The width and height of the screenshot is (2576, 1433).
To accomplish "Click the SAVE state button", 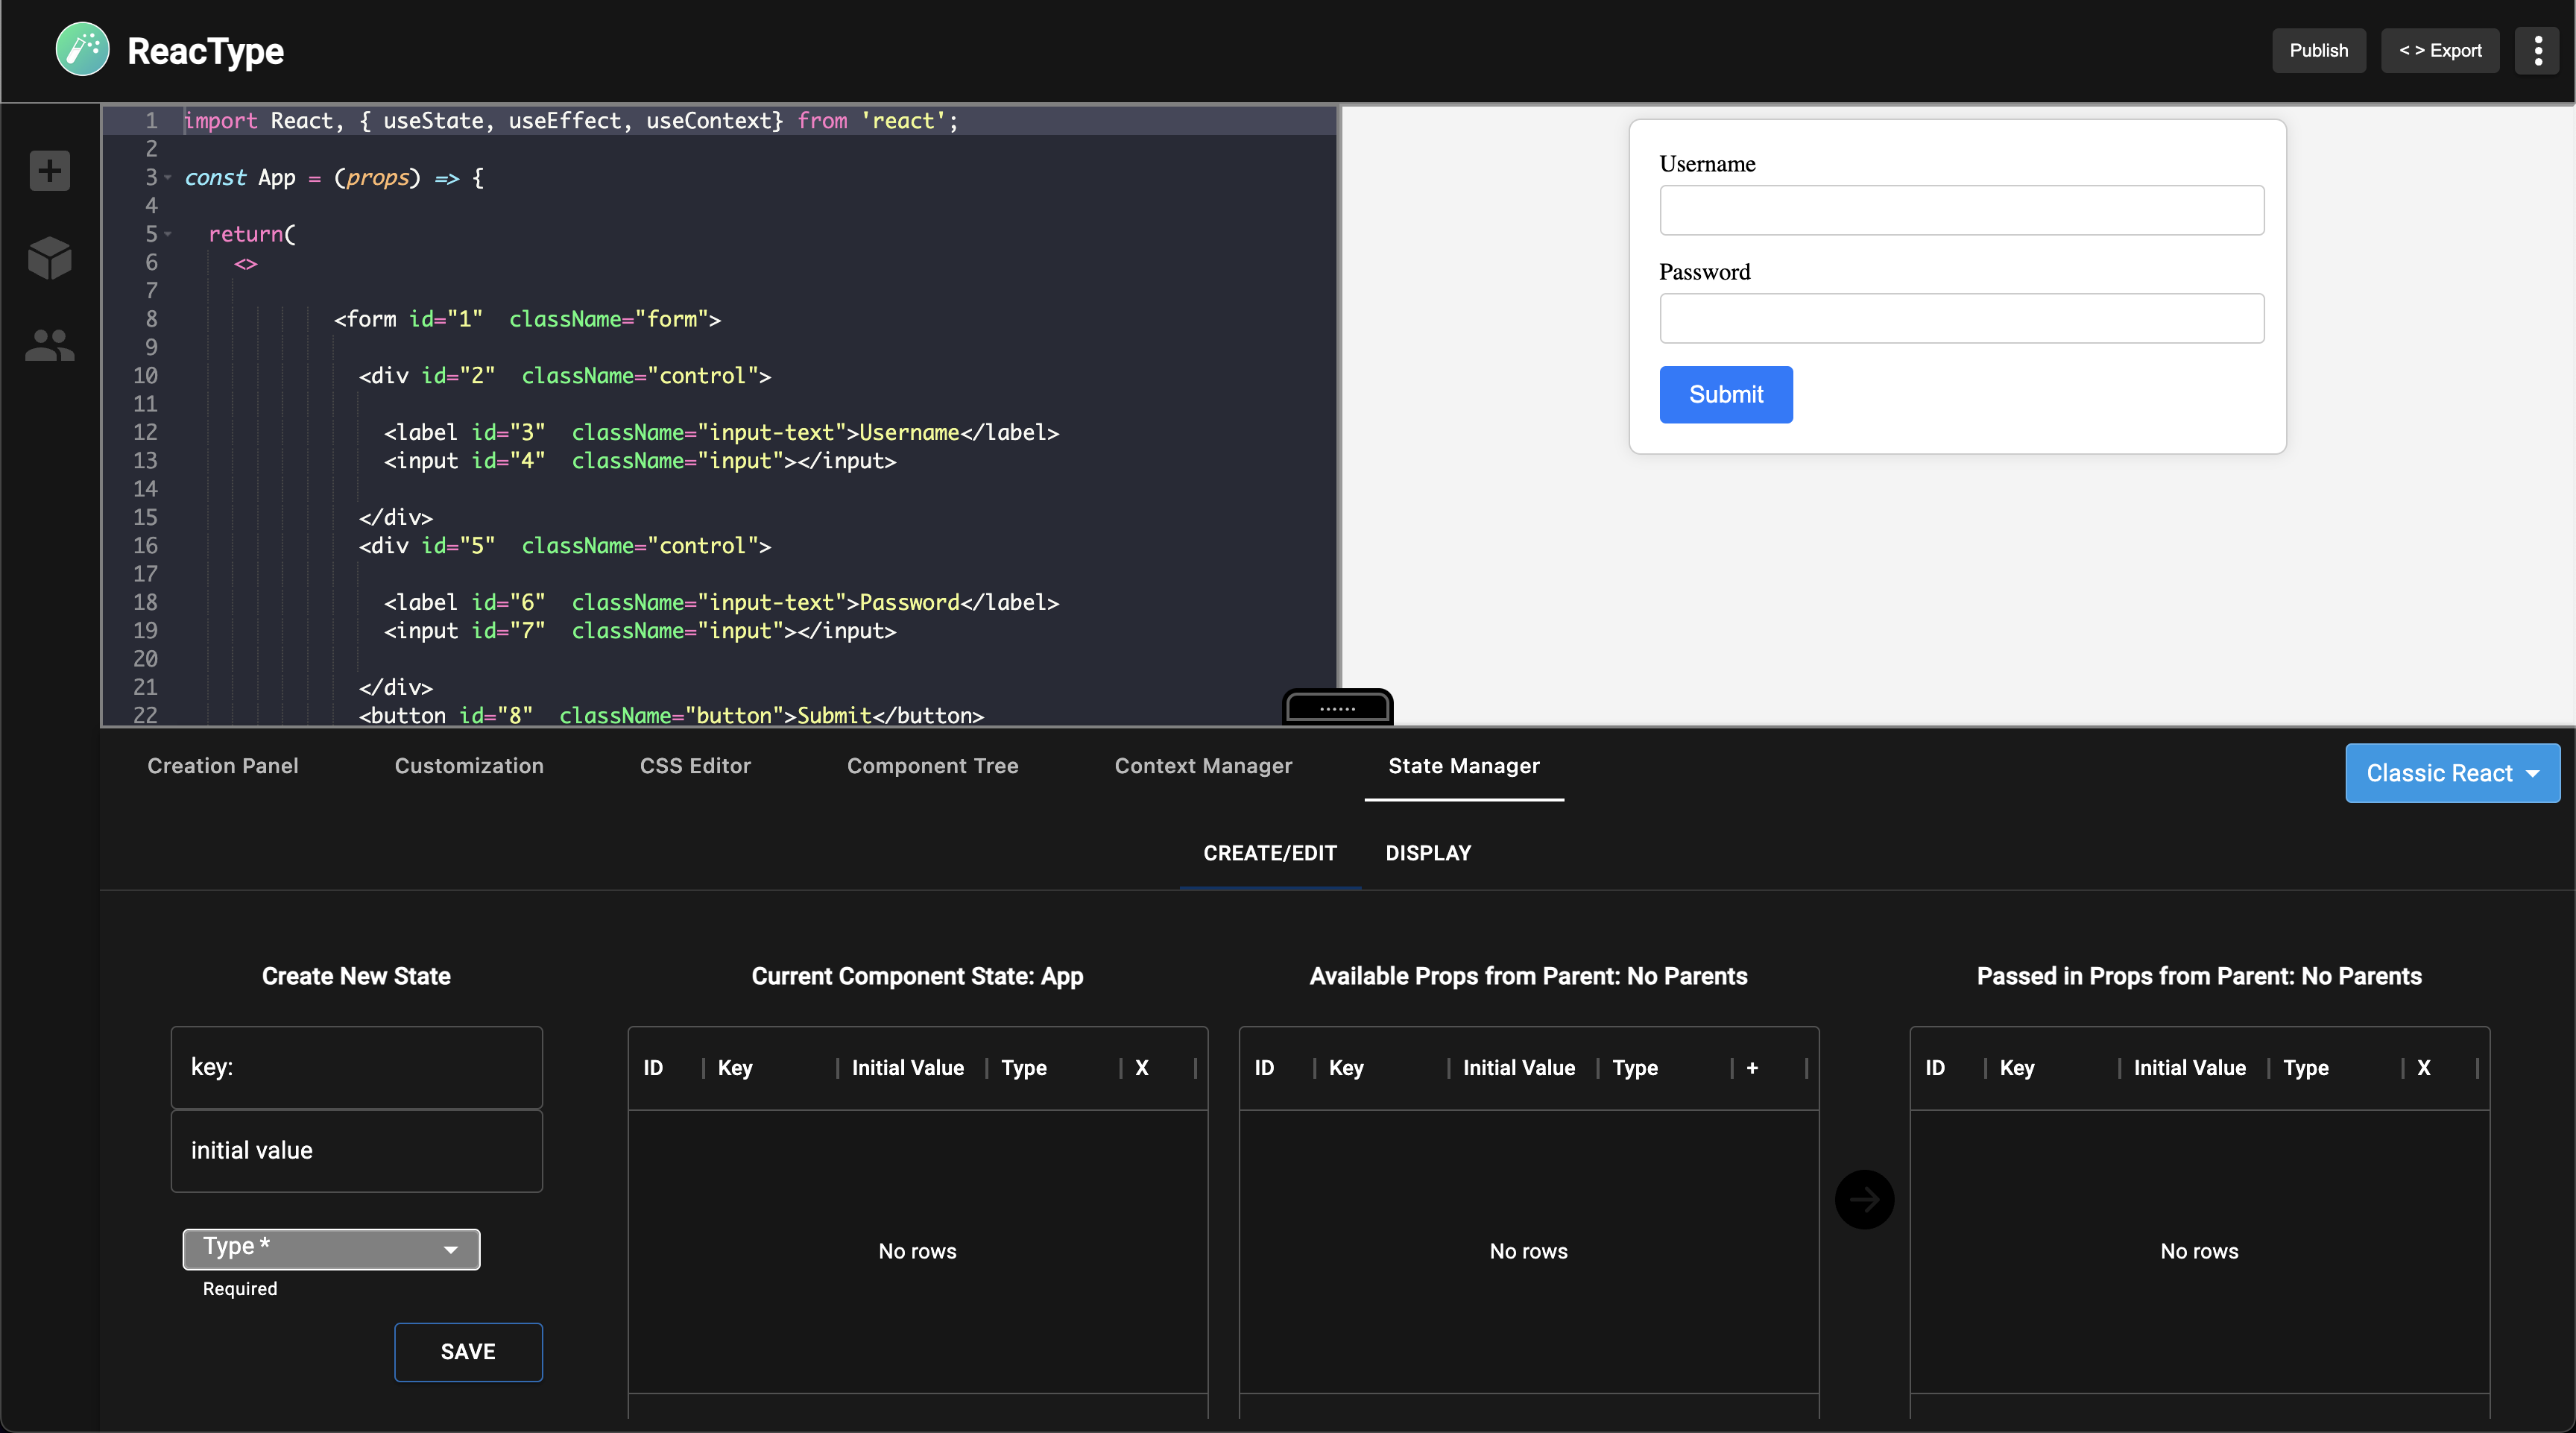I will 468,1352.
